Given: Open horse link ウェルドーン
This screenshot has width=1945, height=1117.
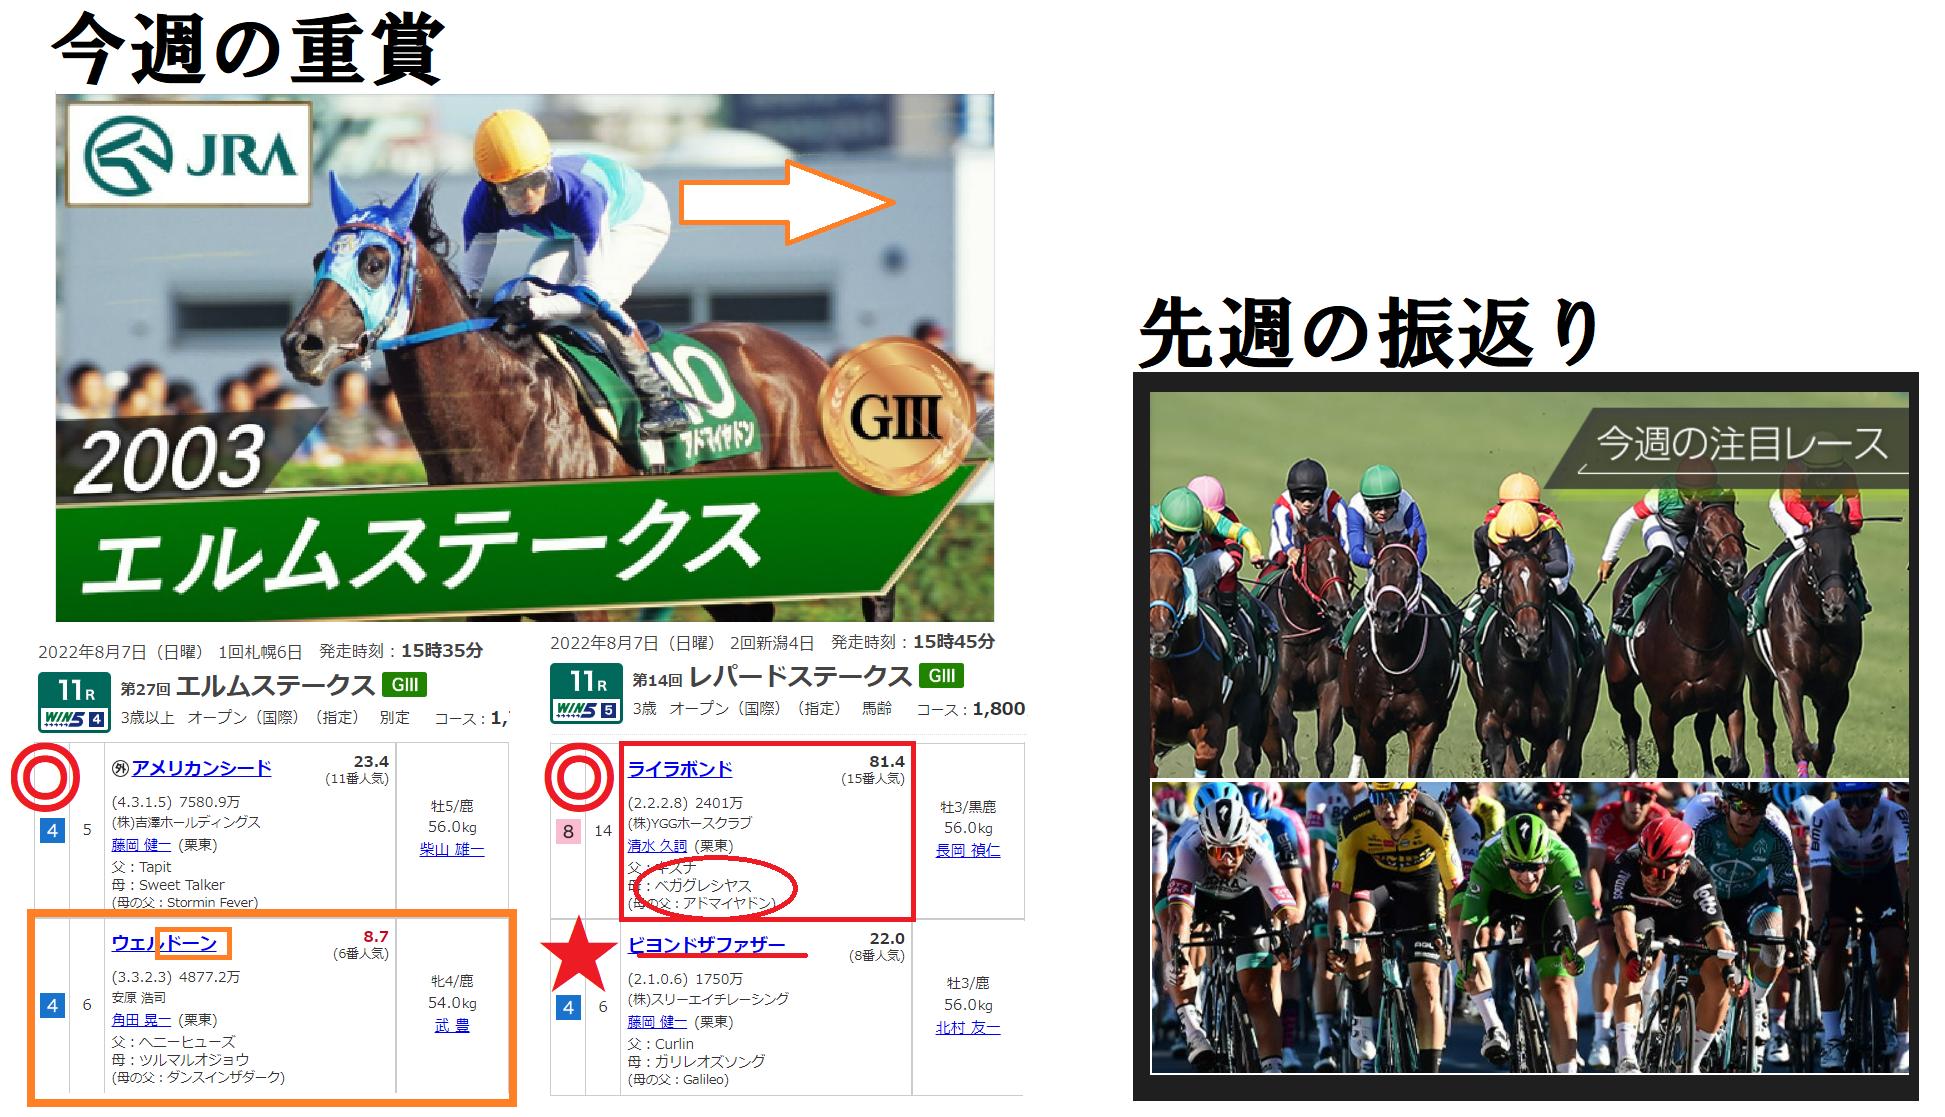Looking at the screenshot, I should click(164, 943).
